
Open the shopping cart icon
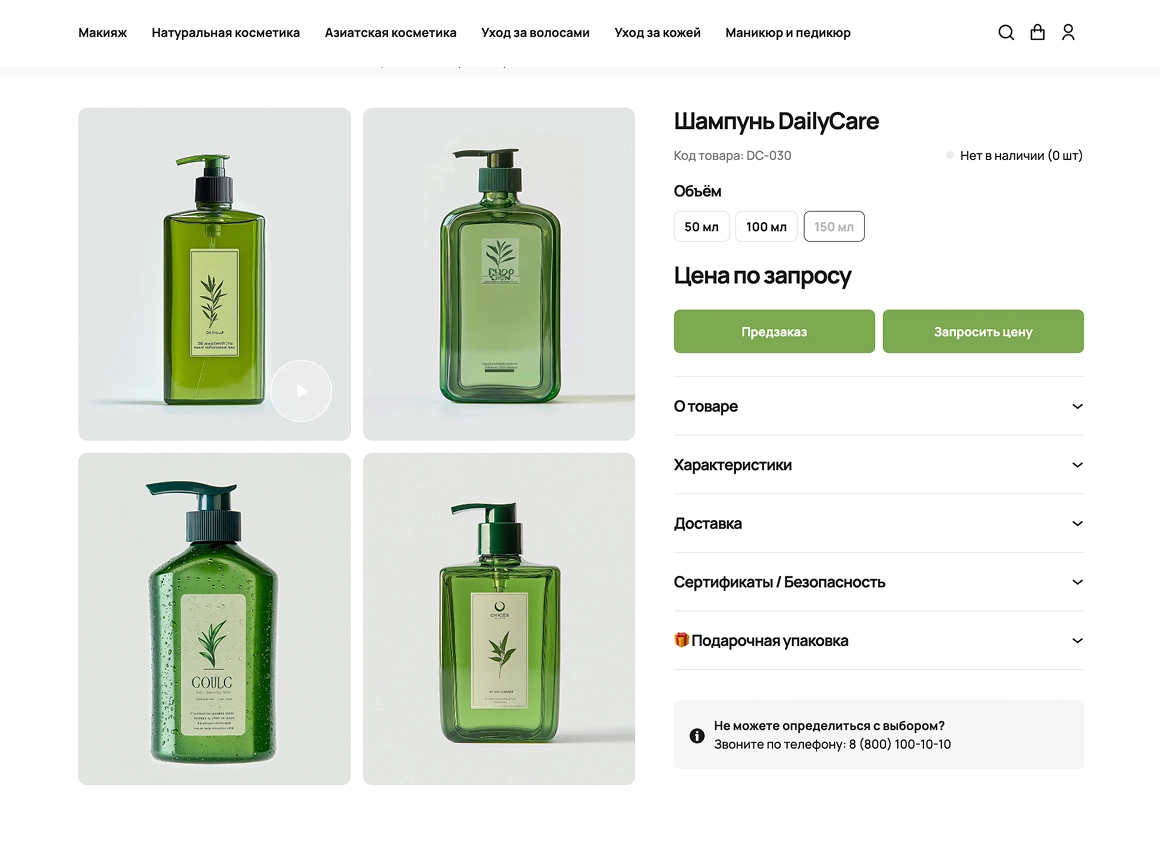[1037, 32]
